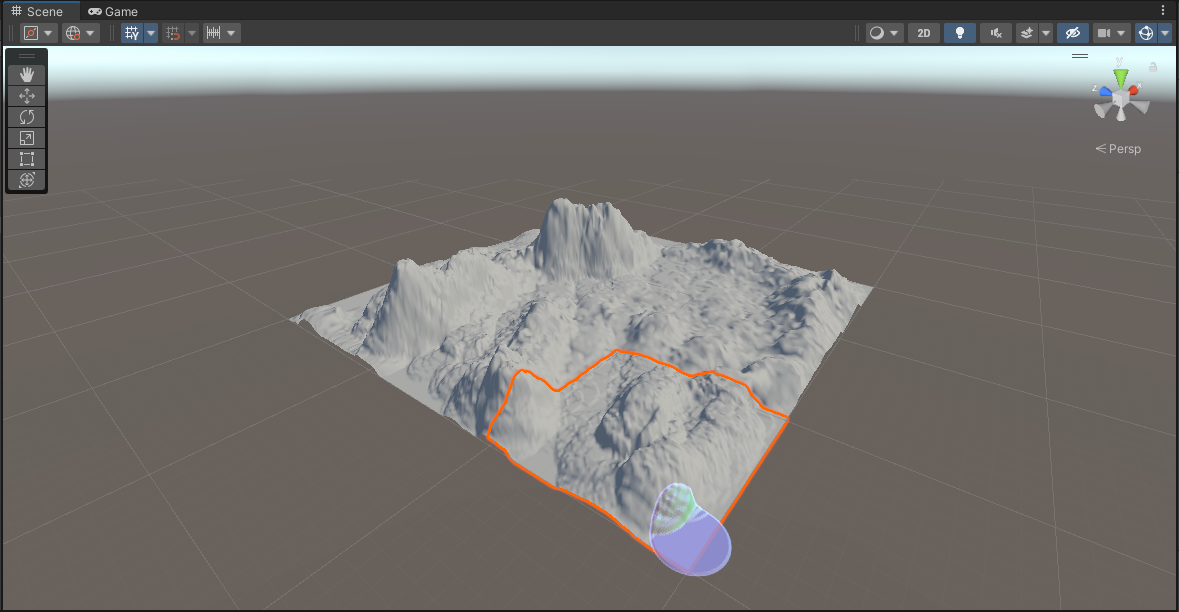
Task: Click the 2D view mode button
Action: click(x=923, y=33)
